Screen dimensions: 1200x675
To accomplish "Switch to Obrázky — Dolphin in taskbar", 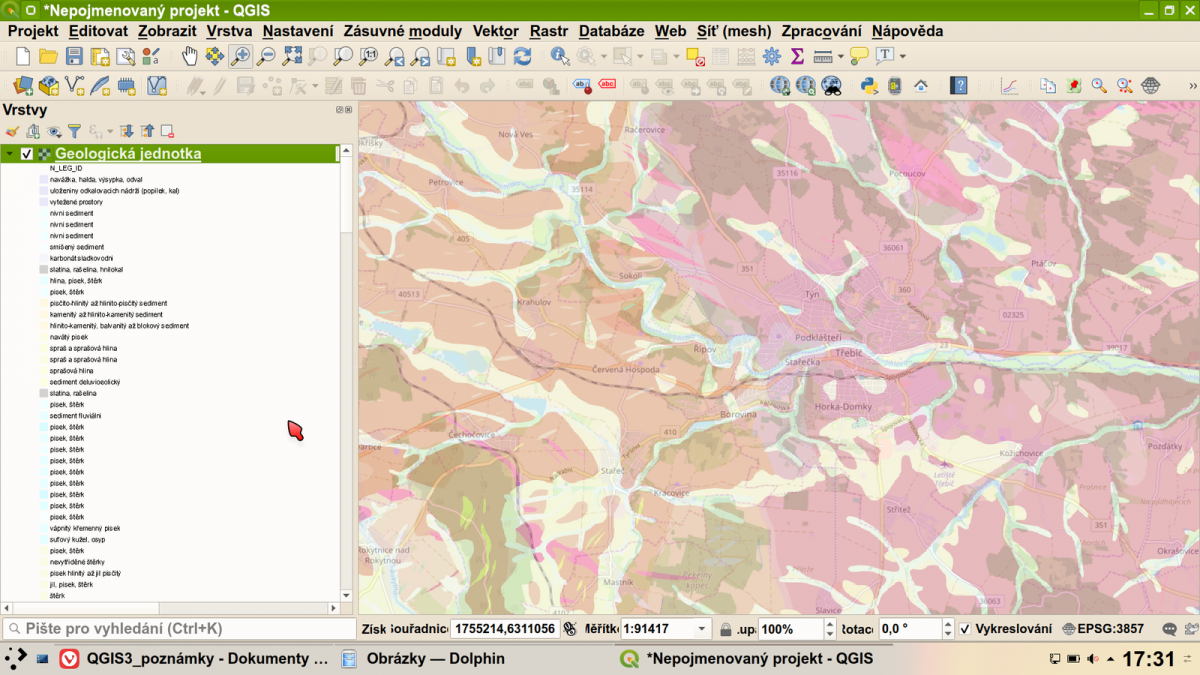I will [x=422, y=659].
